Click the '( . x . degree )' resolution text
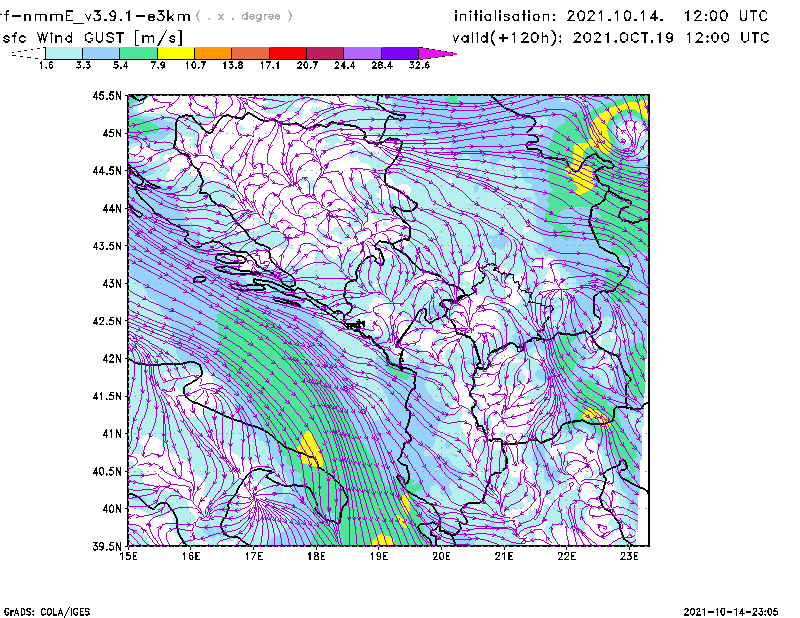 click(x=244, y=16)
